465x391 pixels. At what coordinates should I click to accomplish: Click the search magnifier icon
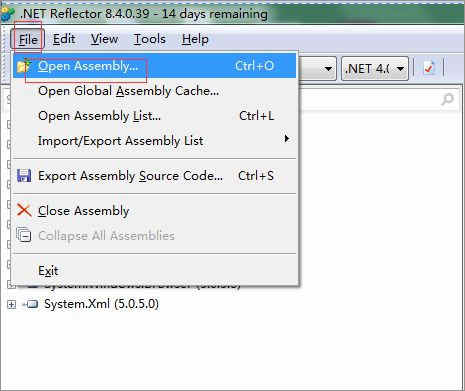pos(447,99)
